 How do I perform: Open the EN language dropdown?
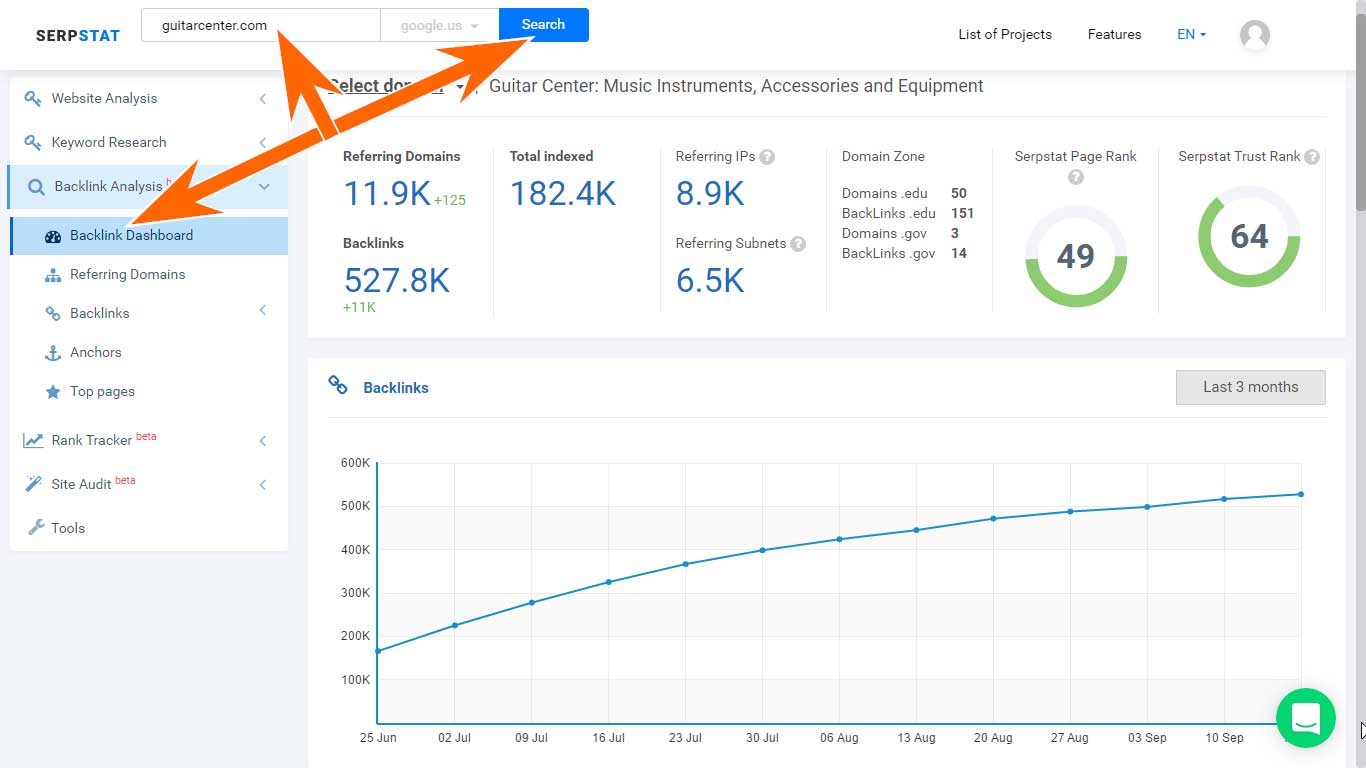point(1191,34)
